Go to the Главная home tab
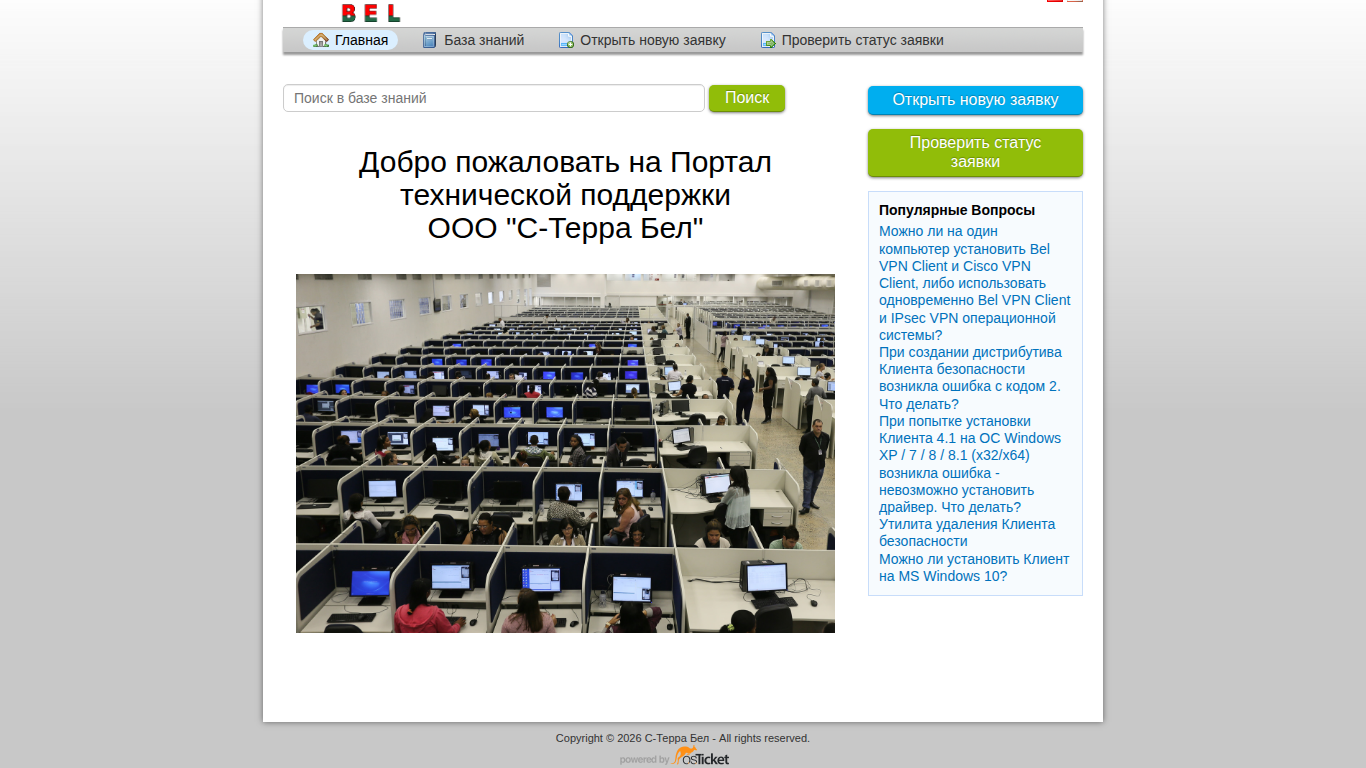Image resolution: width=1366 pixels, height=768 pixels. pos(350,40)
